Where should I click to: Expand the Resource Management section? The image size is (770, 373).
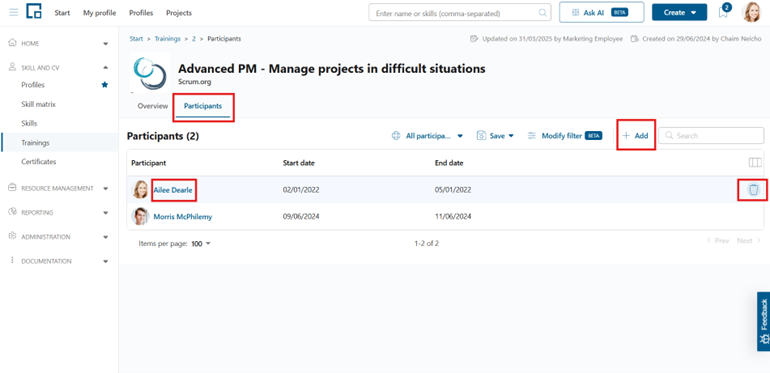[x=106, y=188]
